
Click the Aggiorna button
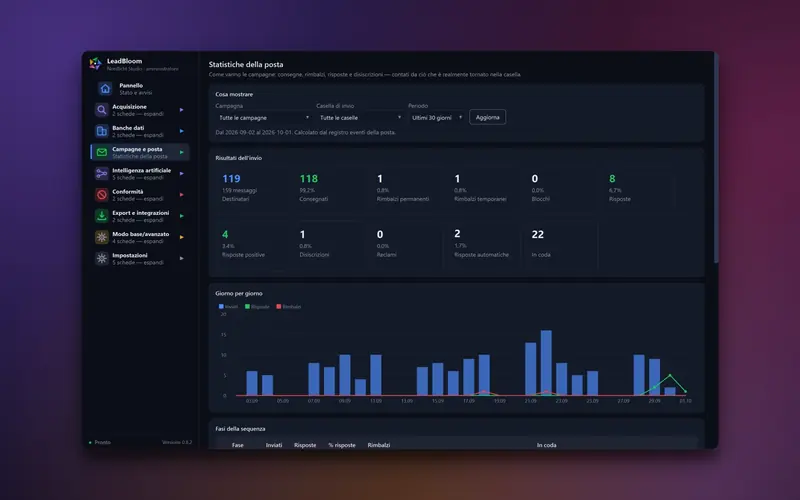487,117
